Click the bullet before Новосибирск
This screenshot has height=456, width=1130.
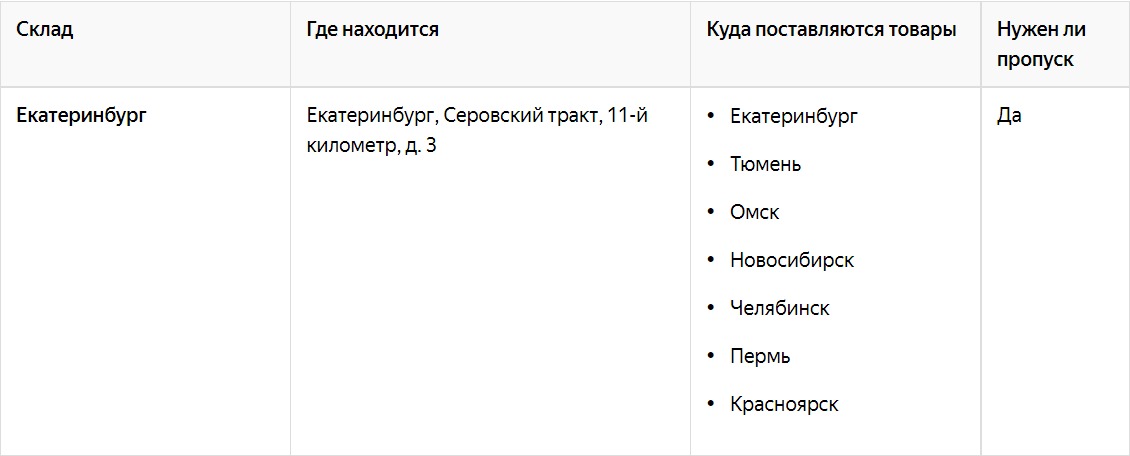click(x=712, y=260)
